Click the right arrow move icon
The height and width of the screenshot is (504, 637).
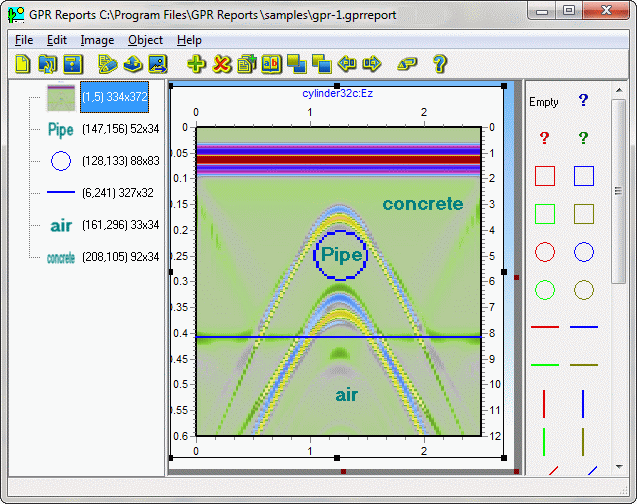pos(372,64)
